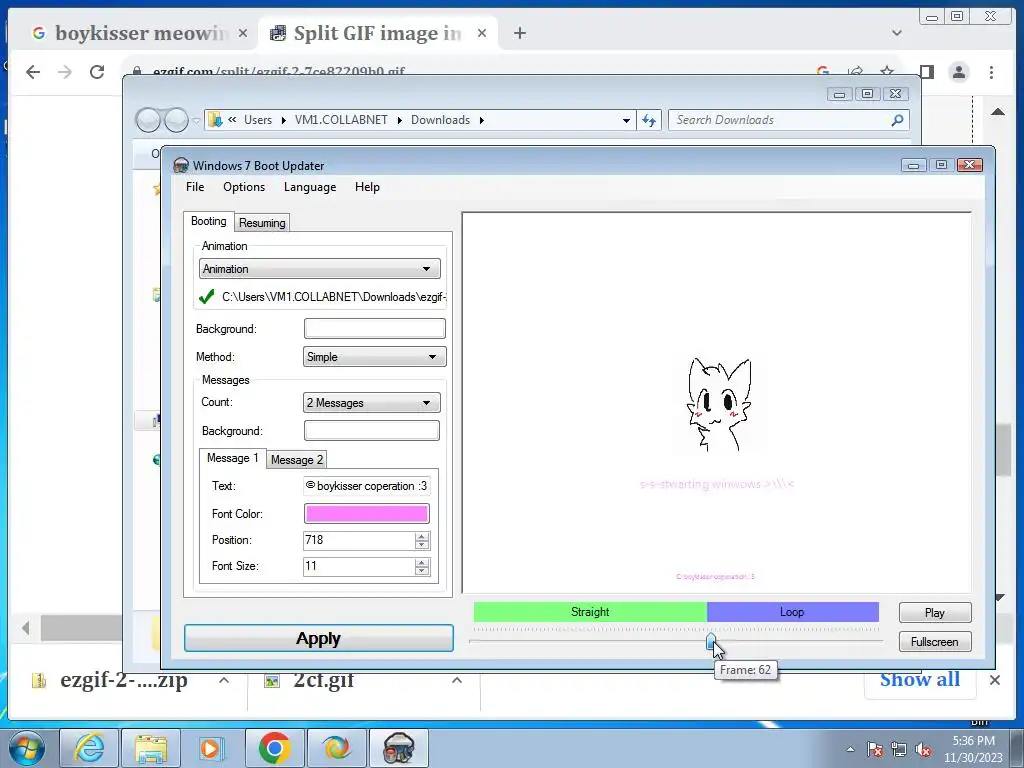Switch to the Booting tab
This screenshot has height=768, width=1024.
208,221
